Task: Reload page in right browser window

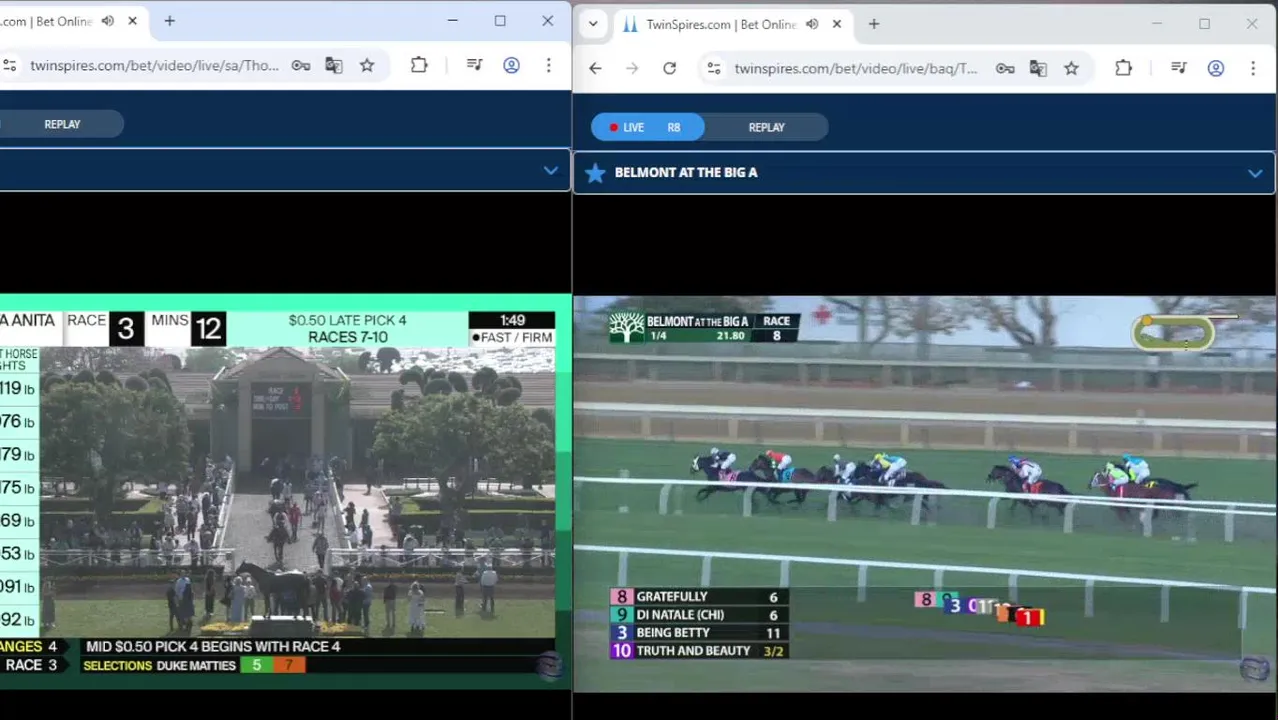Action: coord(669,68)
